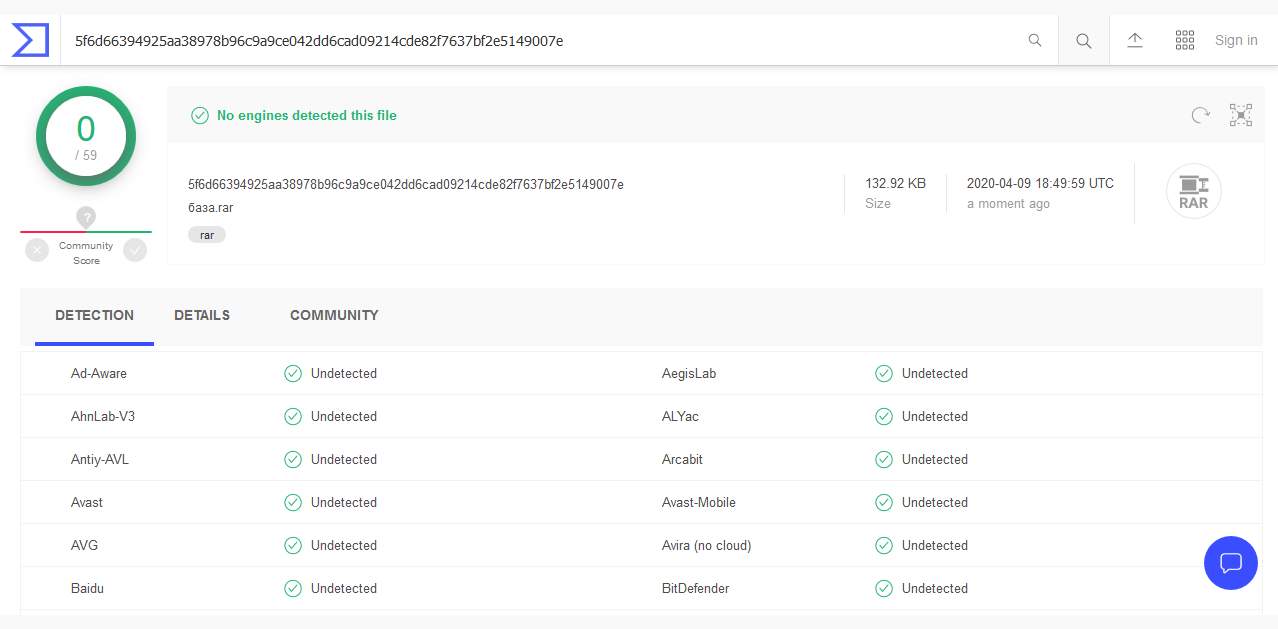Click the 0/59 detection score circle

click(86, 136)
